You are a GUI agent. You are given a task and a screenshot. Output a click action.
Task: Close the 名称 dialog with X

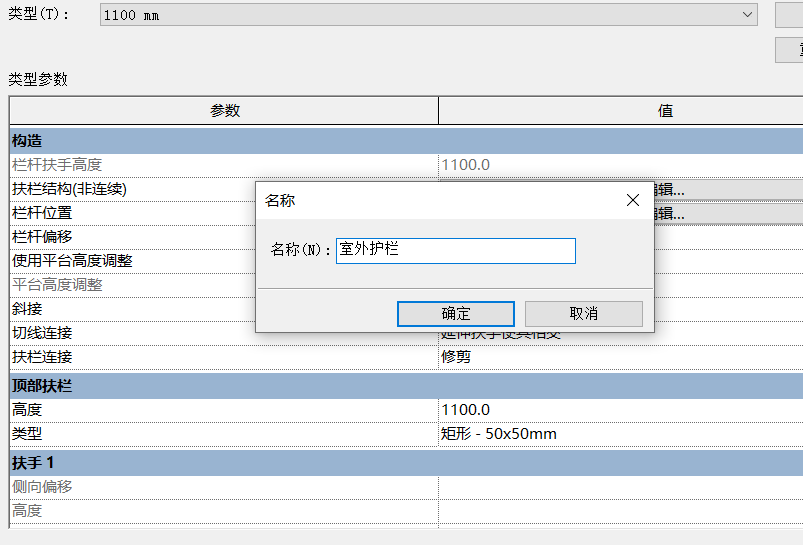point(632,200)
